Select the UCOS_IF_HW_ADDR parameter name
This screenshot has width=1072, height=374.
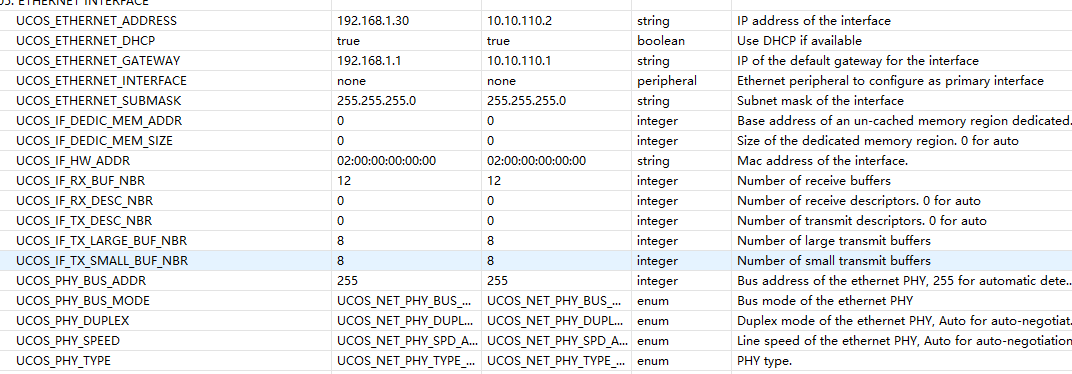click(73, 161)
